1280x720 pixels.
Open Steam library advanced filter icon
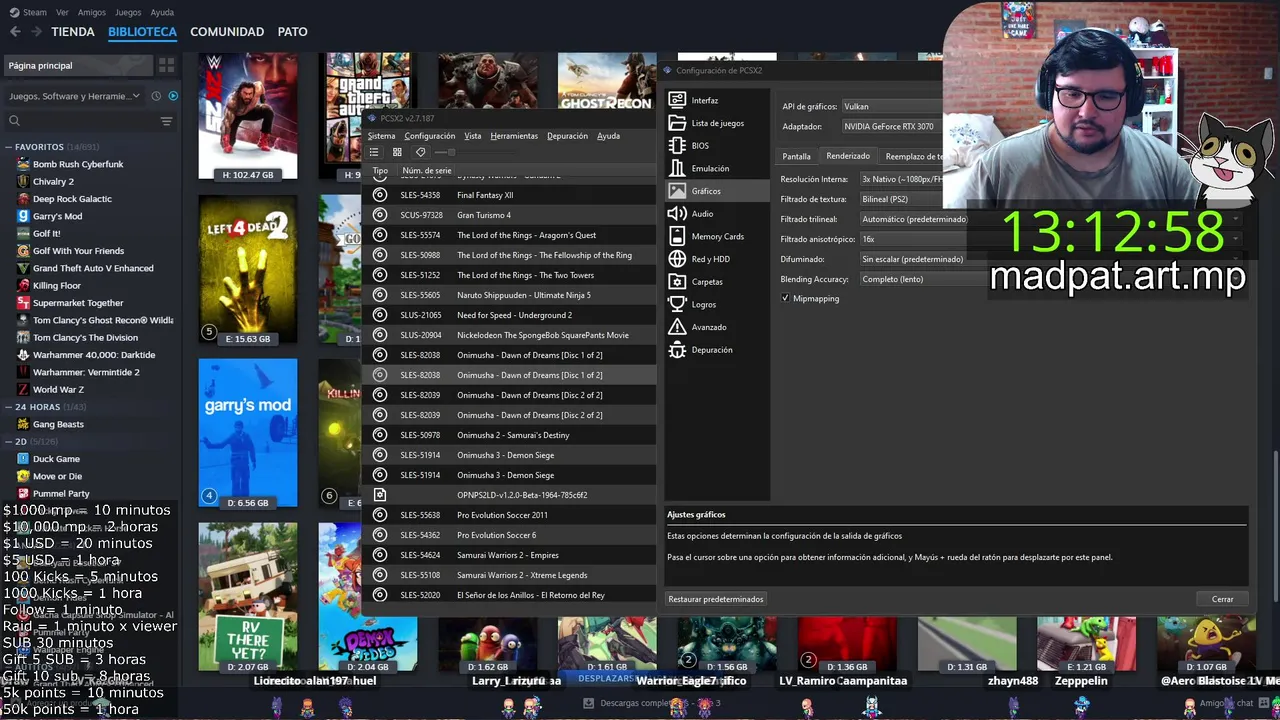(166, 121)
